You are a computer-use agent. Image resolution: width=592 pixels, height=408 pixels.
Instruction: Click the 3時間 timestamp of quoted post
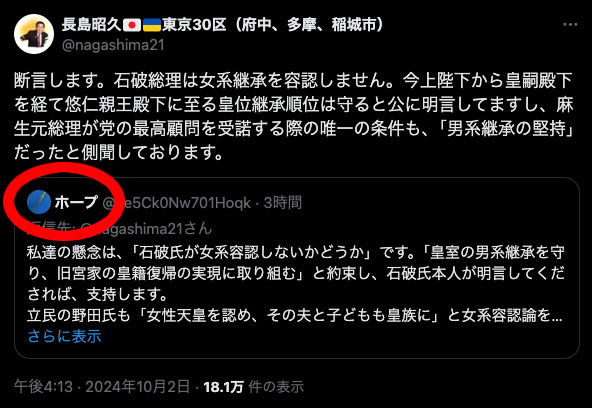[282, 203]
